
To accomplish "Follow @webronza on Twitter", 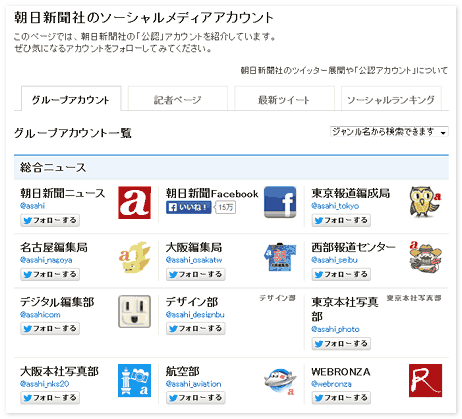I will click(x=341, y=398).
